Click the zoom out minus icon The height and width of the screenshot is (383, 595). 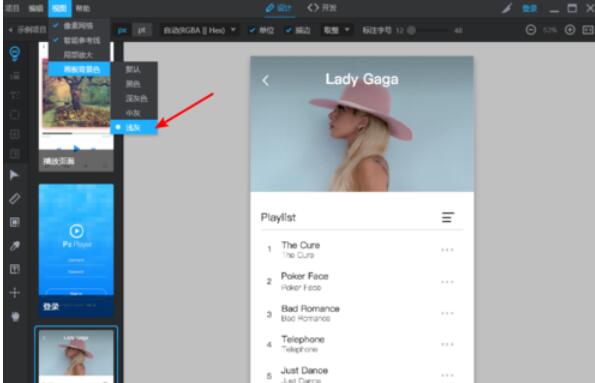click(x=530, y=30)
